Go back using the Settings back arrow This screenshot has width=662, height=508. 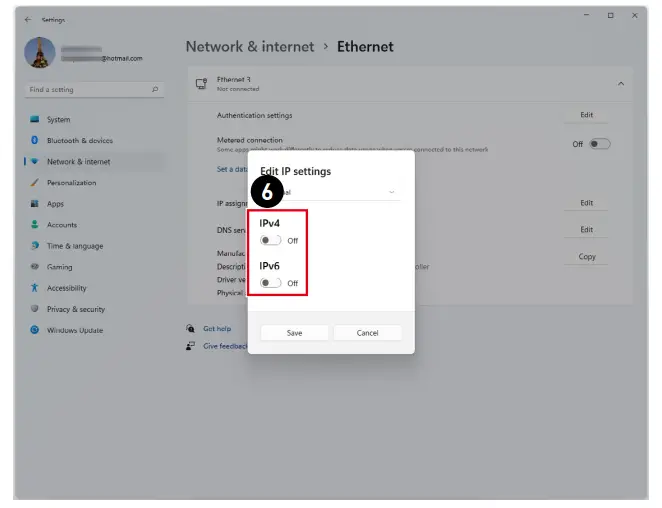27,19
